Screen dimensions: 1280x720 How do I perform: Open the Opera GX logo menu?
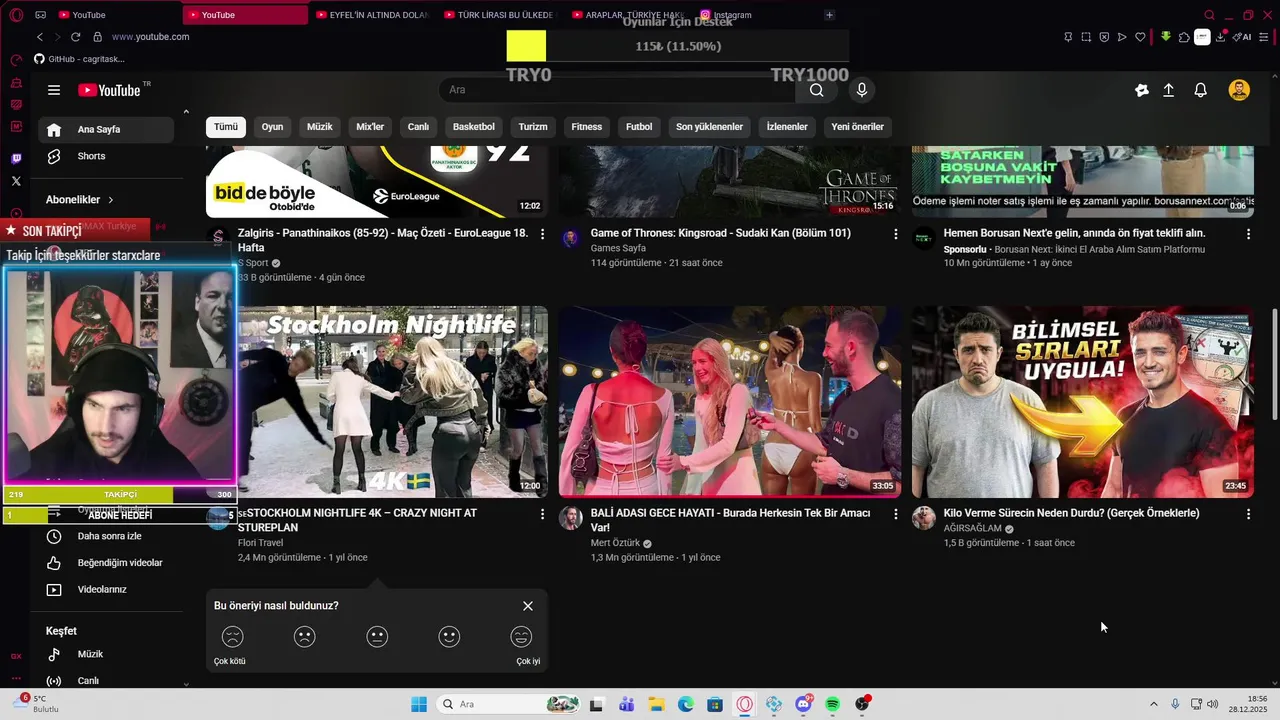15,15
